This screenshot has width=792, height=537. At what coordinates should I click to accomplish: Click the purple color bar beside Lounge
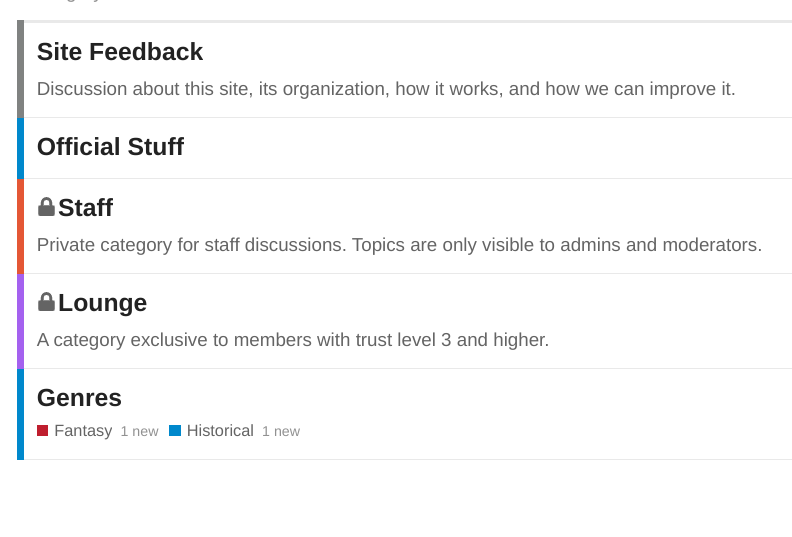(x=20, y=321)
